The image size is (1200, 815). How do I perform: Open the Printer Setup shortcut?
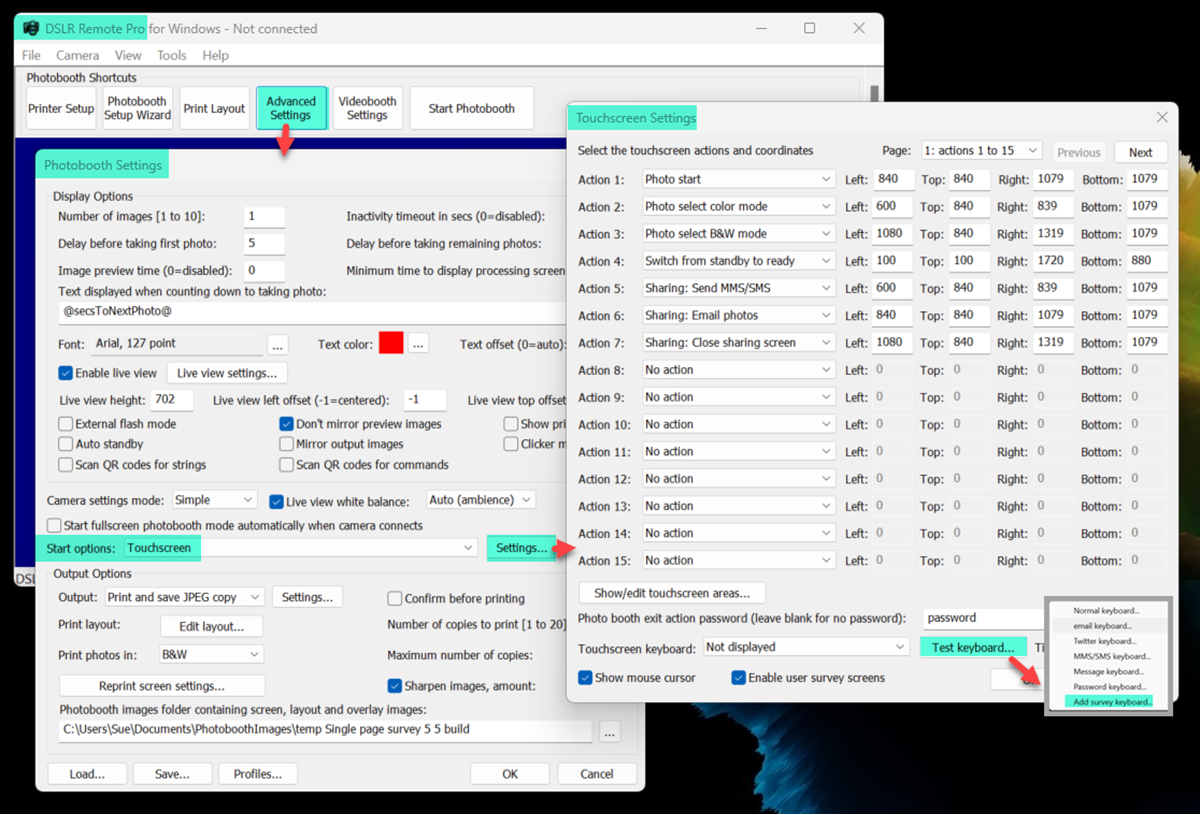[x=60, y=108]
